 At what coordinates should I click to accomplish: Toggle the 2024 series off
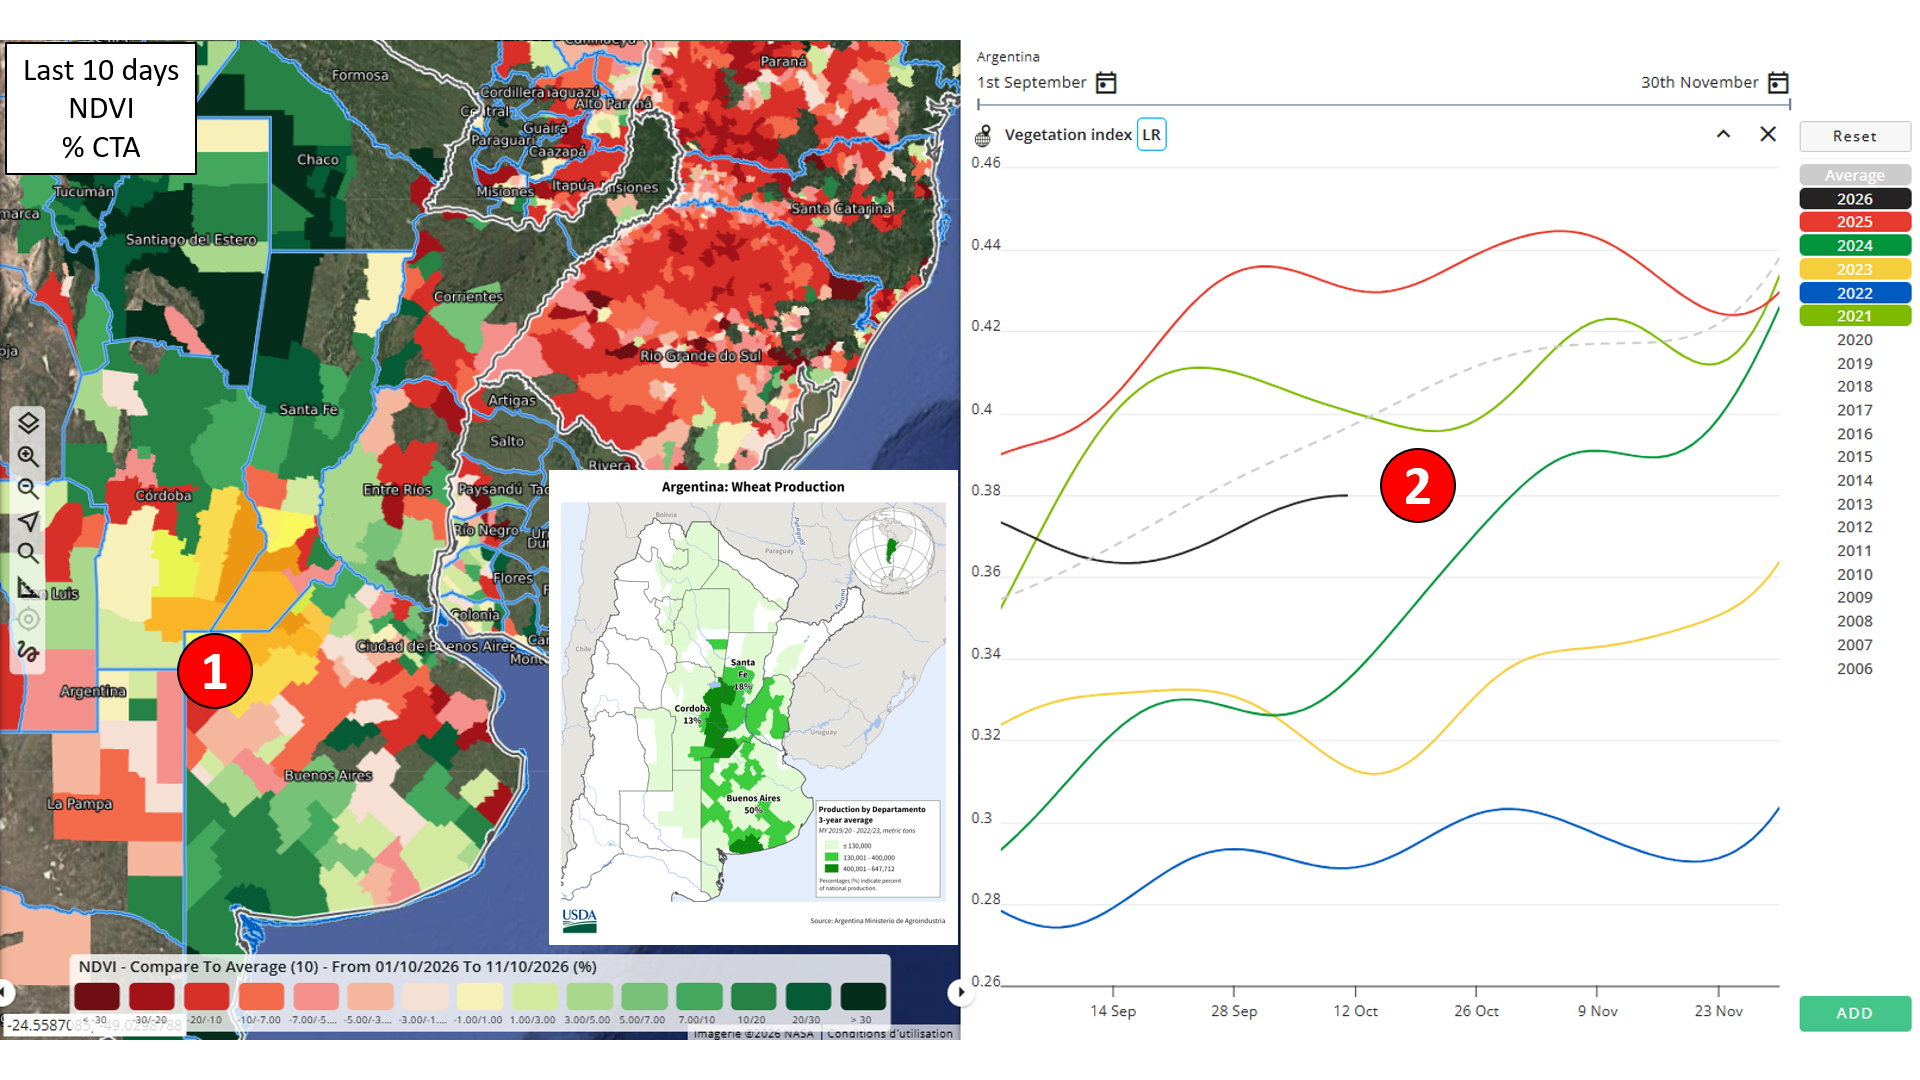[x=1855, y=245]
